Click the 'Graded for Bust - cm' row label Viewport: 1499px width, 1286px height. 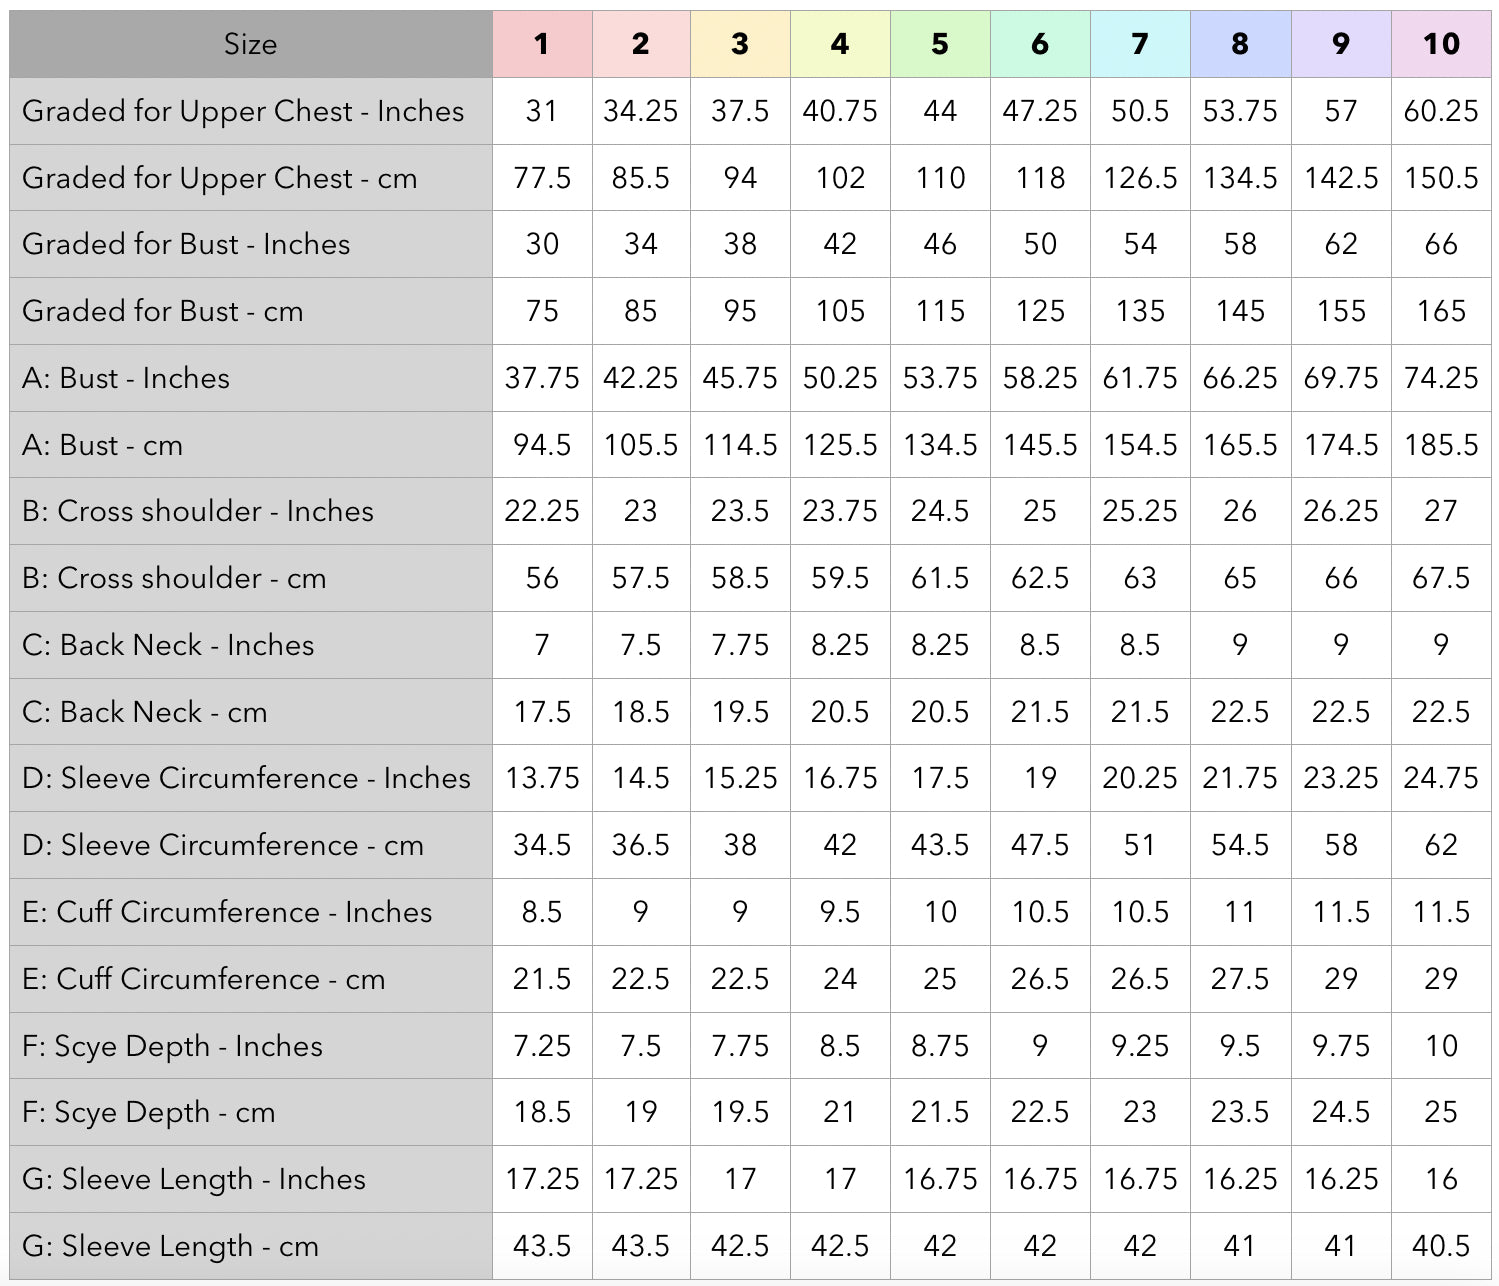pyautogui.click(x=162, y=311)
